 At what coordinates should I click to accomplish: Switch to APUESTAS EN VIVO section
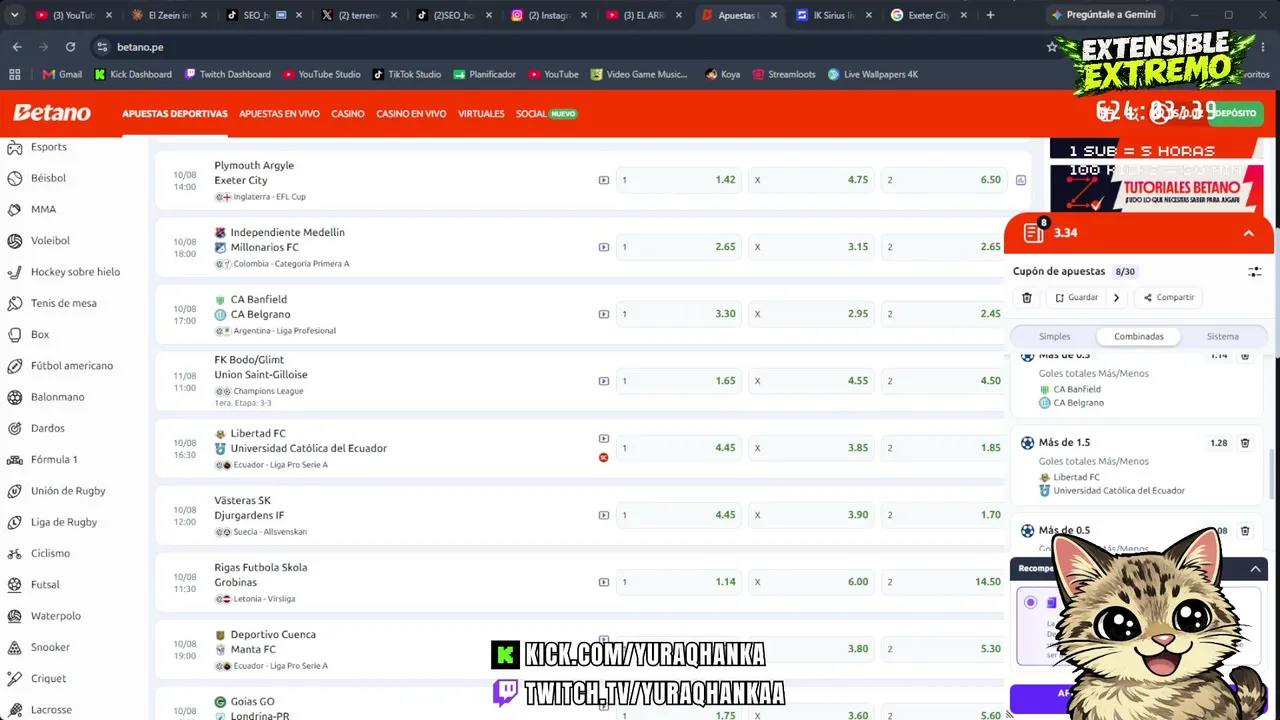[279, 114]
